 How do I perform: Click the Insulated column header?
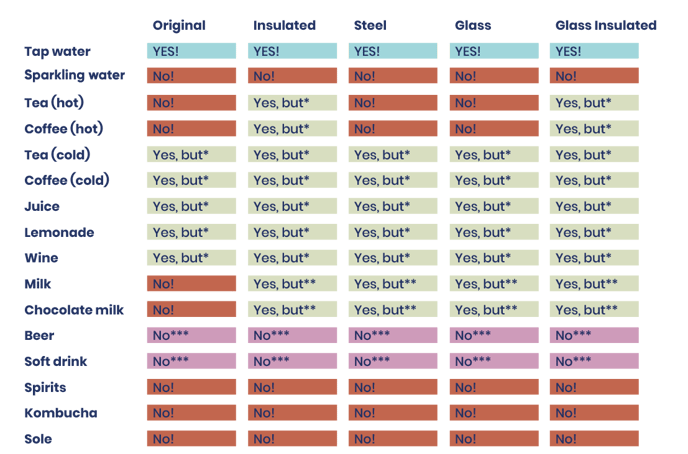(285, 25)
